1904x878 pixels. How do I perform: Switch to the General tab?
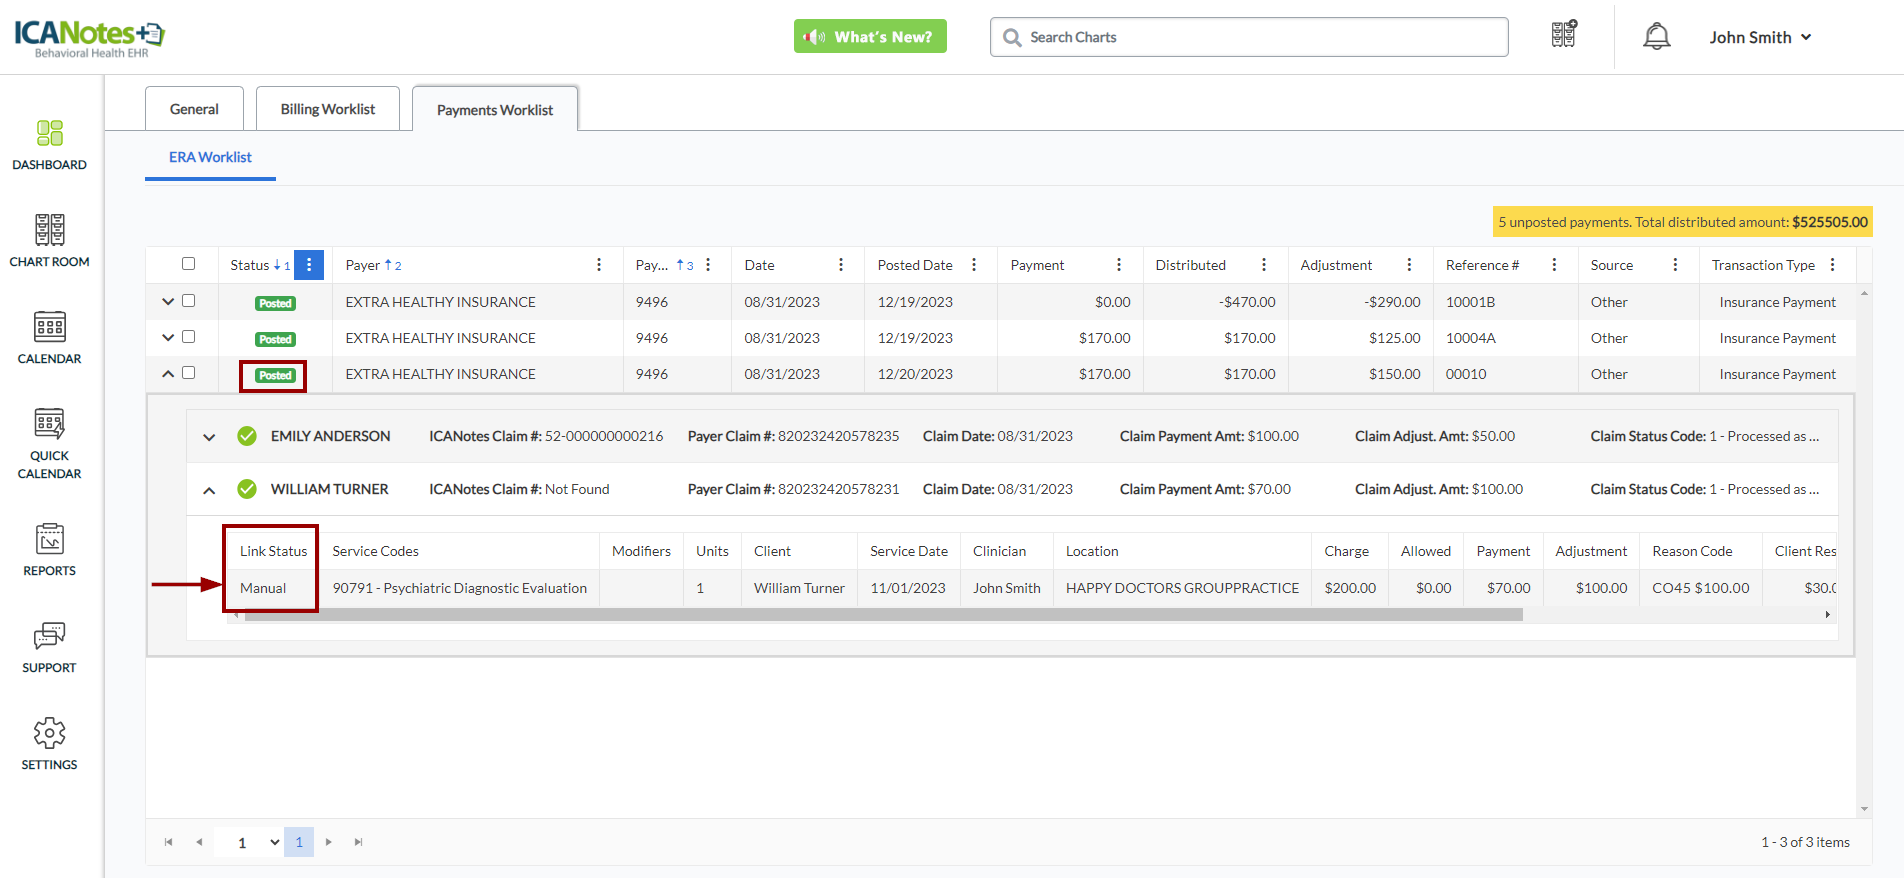click(x=194, y=109)
